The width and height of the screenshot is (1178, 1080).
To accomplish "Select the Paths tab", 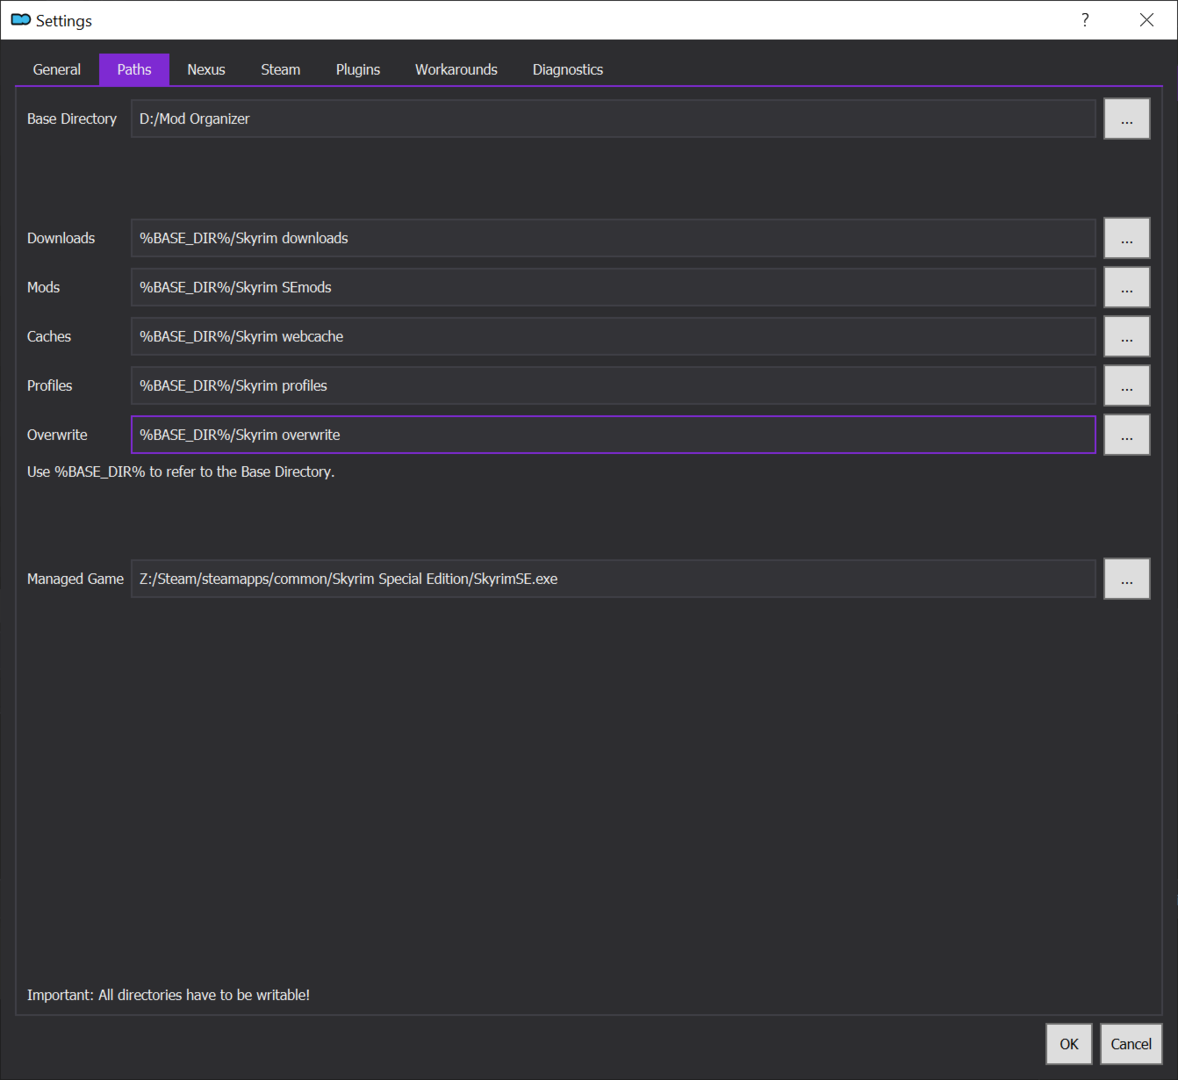I will pyautogui.click(x=134, y=70).
